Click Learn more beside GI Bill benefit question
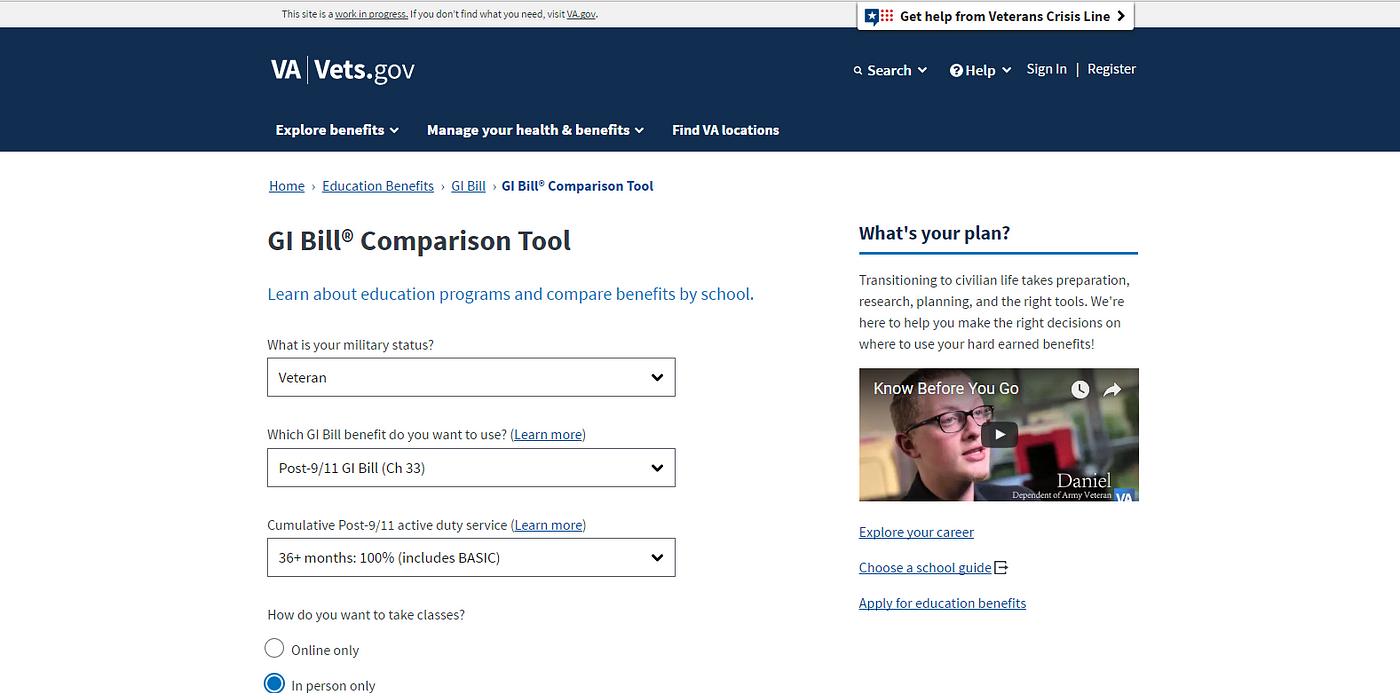The width and height of the screenshot is (1400, 693). tap(548, 435)
